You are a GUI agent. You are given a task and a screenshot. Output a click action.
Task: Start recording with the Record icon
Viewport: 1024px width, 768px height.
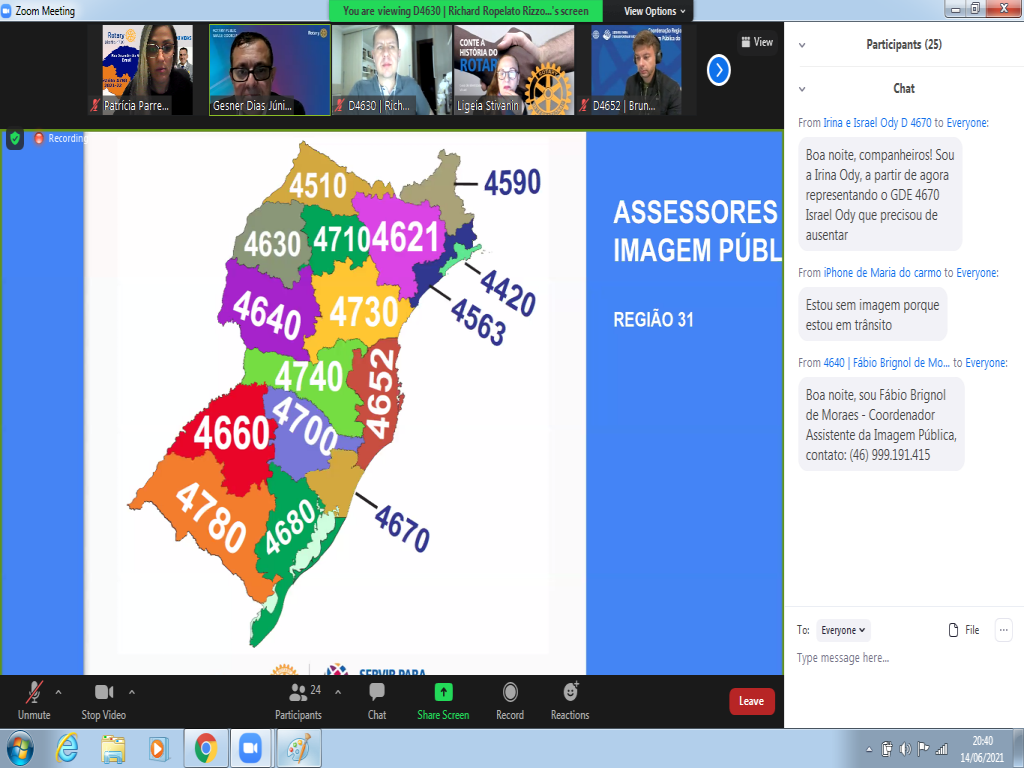pos(510,692)
